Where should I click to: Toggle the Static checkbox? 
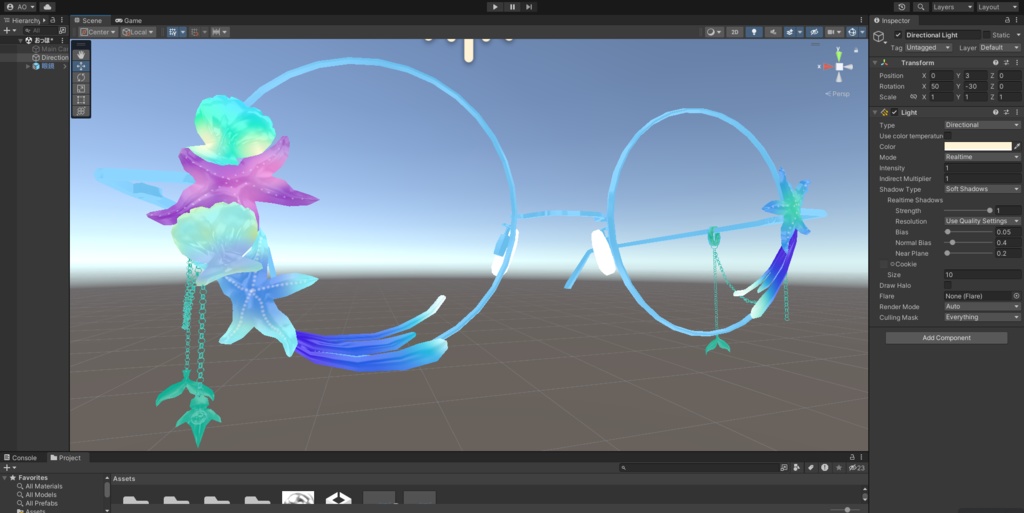pyautogui.click(x=986, y=35)
